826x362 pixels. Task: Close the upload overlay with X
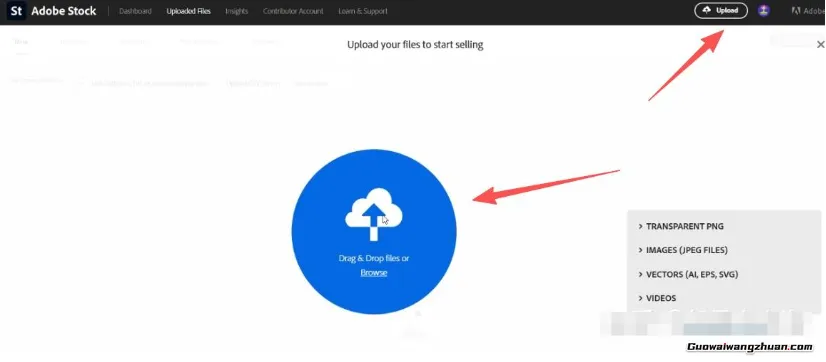coord(820,45)
